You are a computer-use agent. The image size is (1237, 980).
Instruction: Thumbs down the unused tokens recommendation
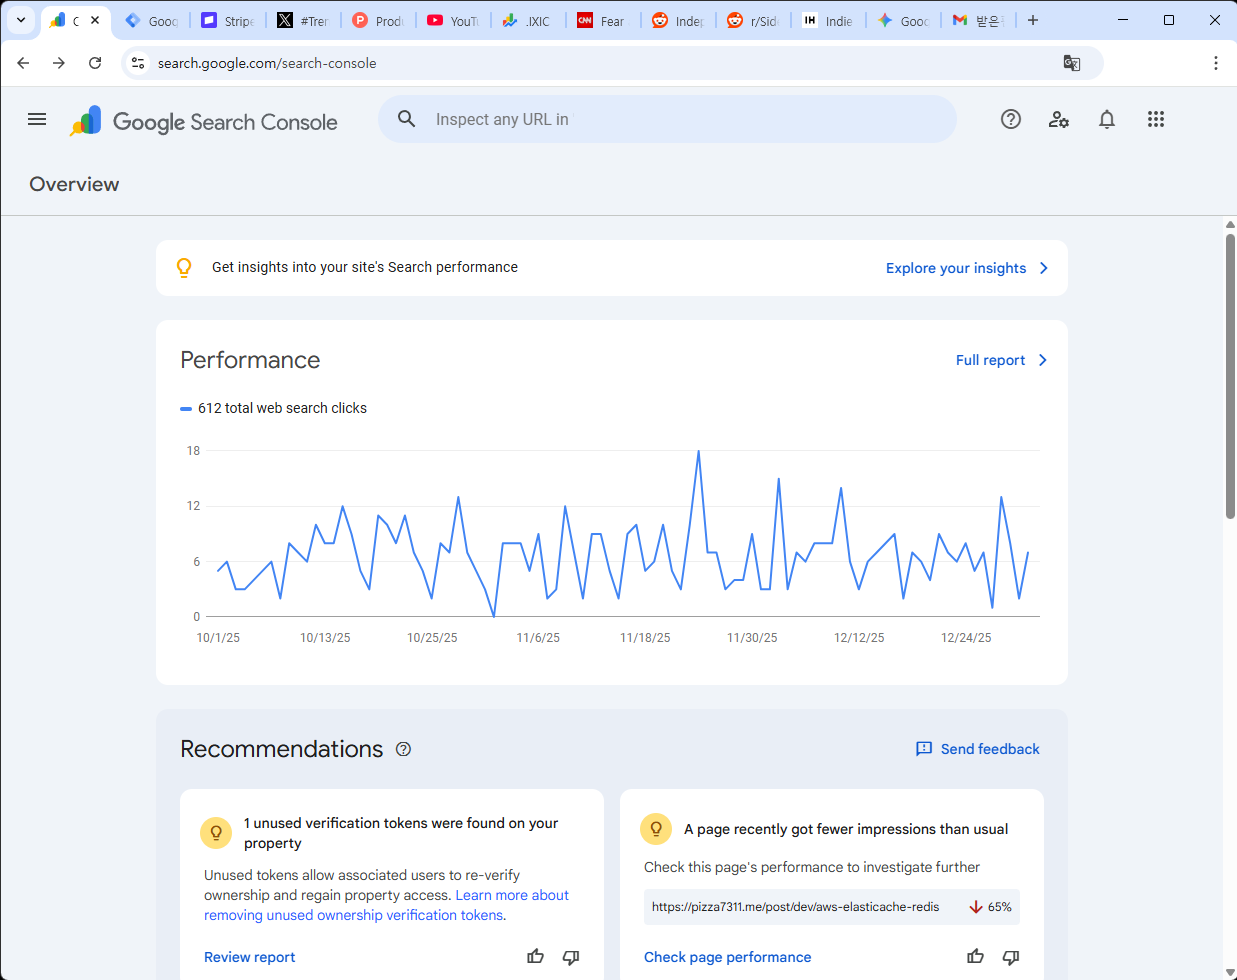click(571, 957)
